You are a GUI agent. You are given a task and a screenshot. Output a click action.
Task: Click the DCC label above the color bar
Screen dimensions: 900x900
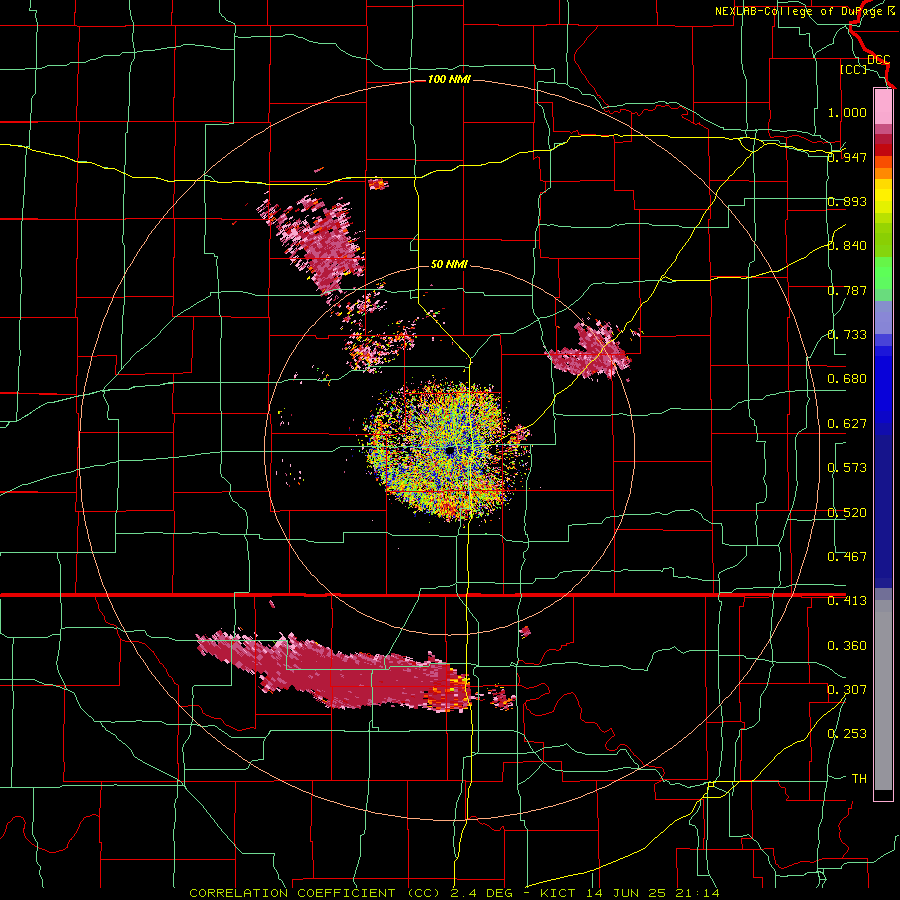[878, 59]
